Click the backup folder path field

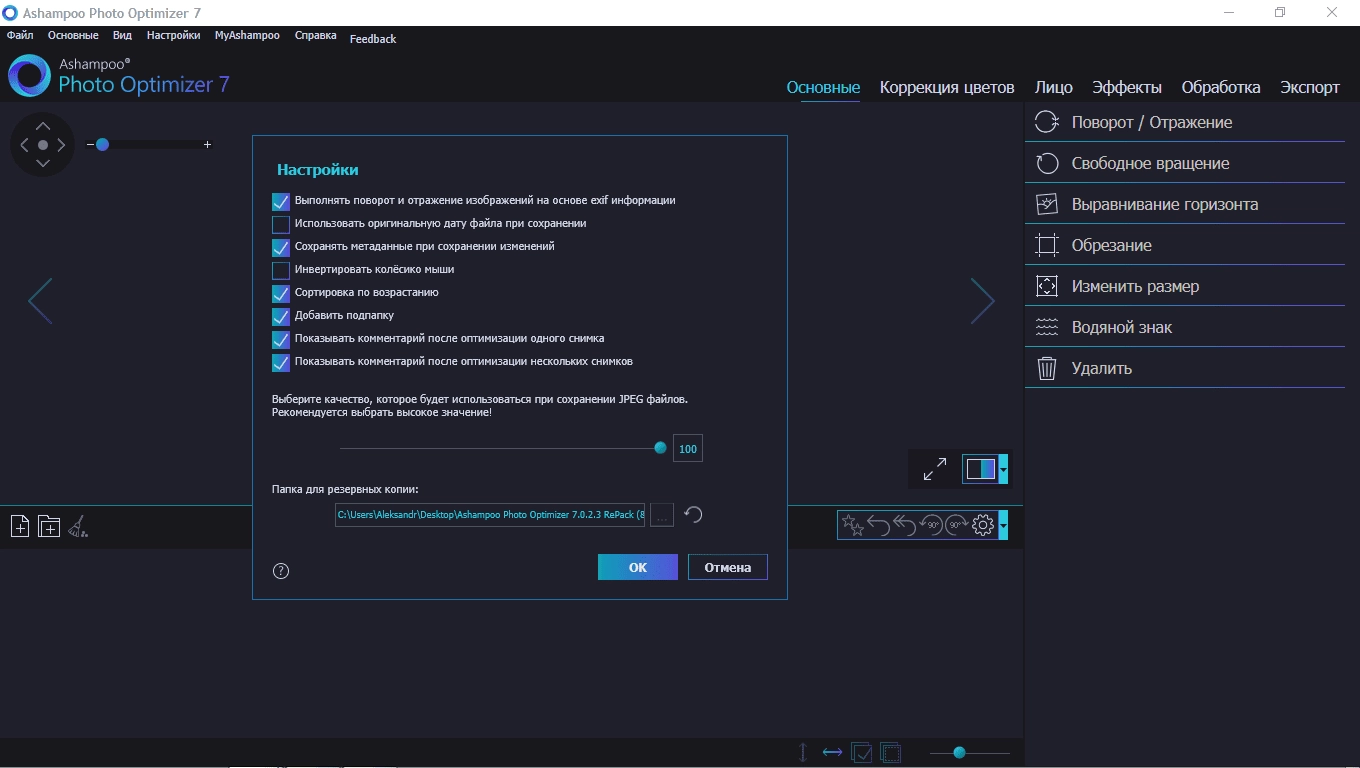click(490, 515)
